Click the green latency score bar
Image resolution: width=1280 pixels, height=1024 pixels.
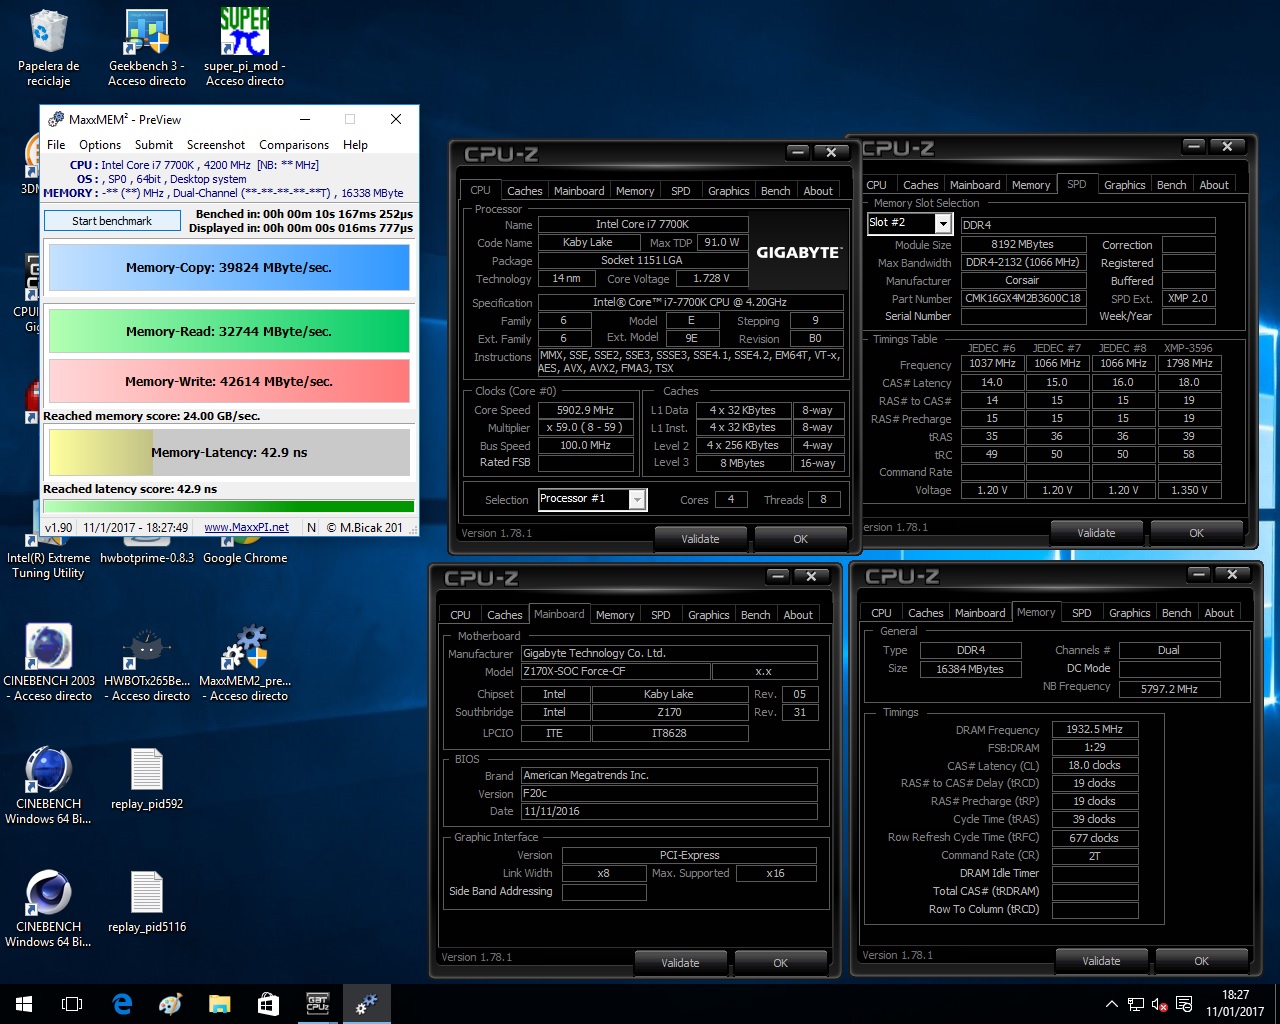tap(229, 506)
